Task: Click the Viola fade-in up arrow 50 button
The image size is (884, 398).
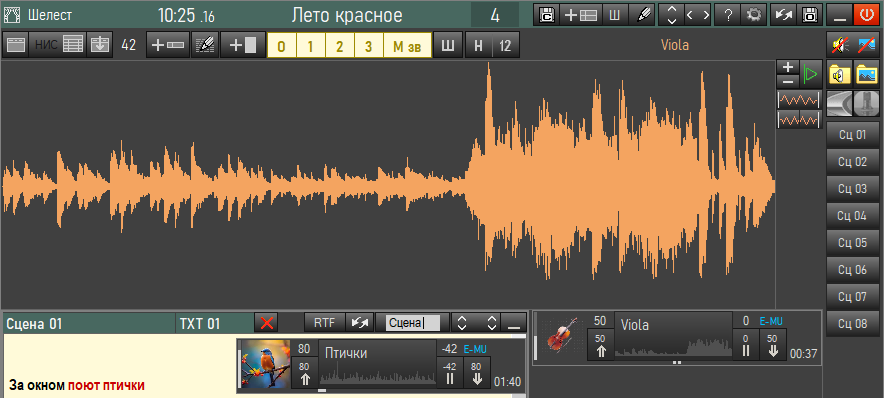Action: click(600, 344)
